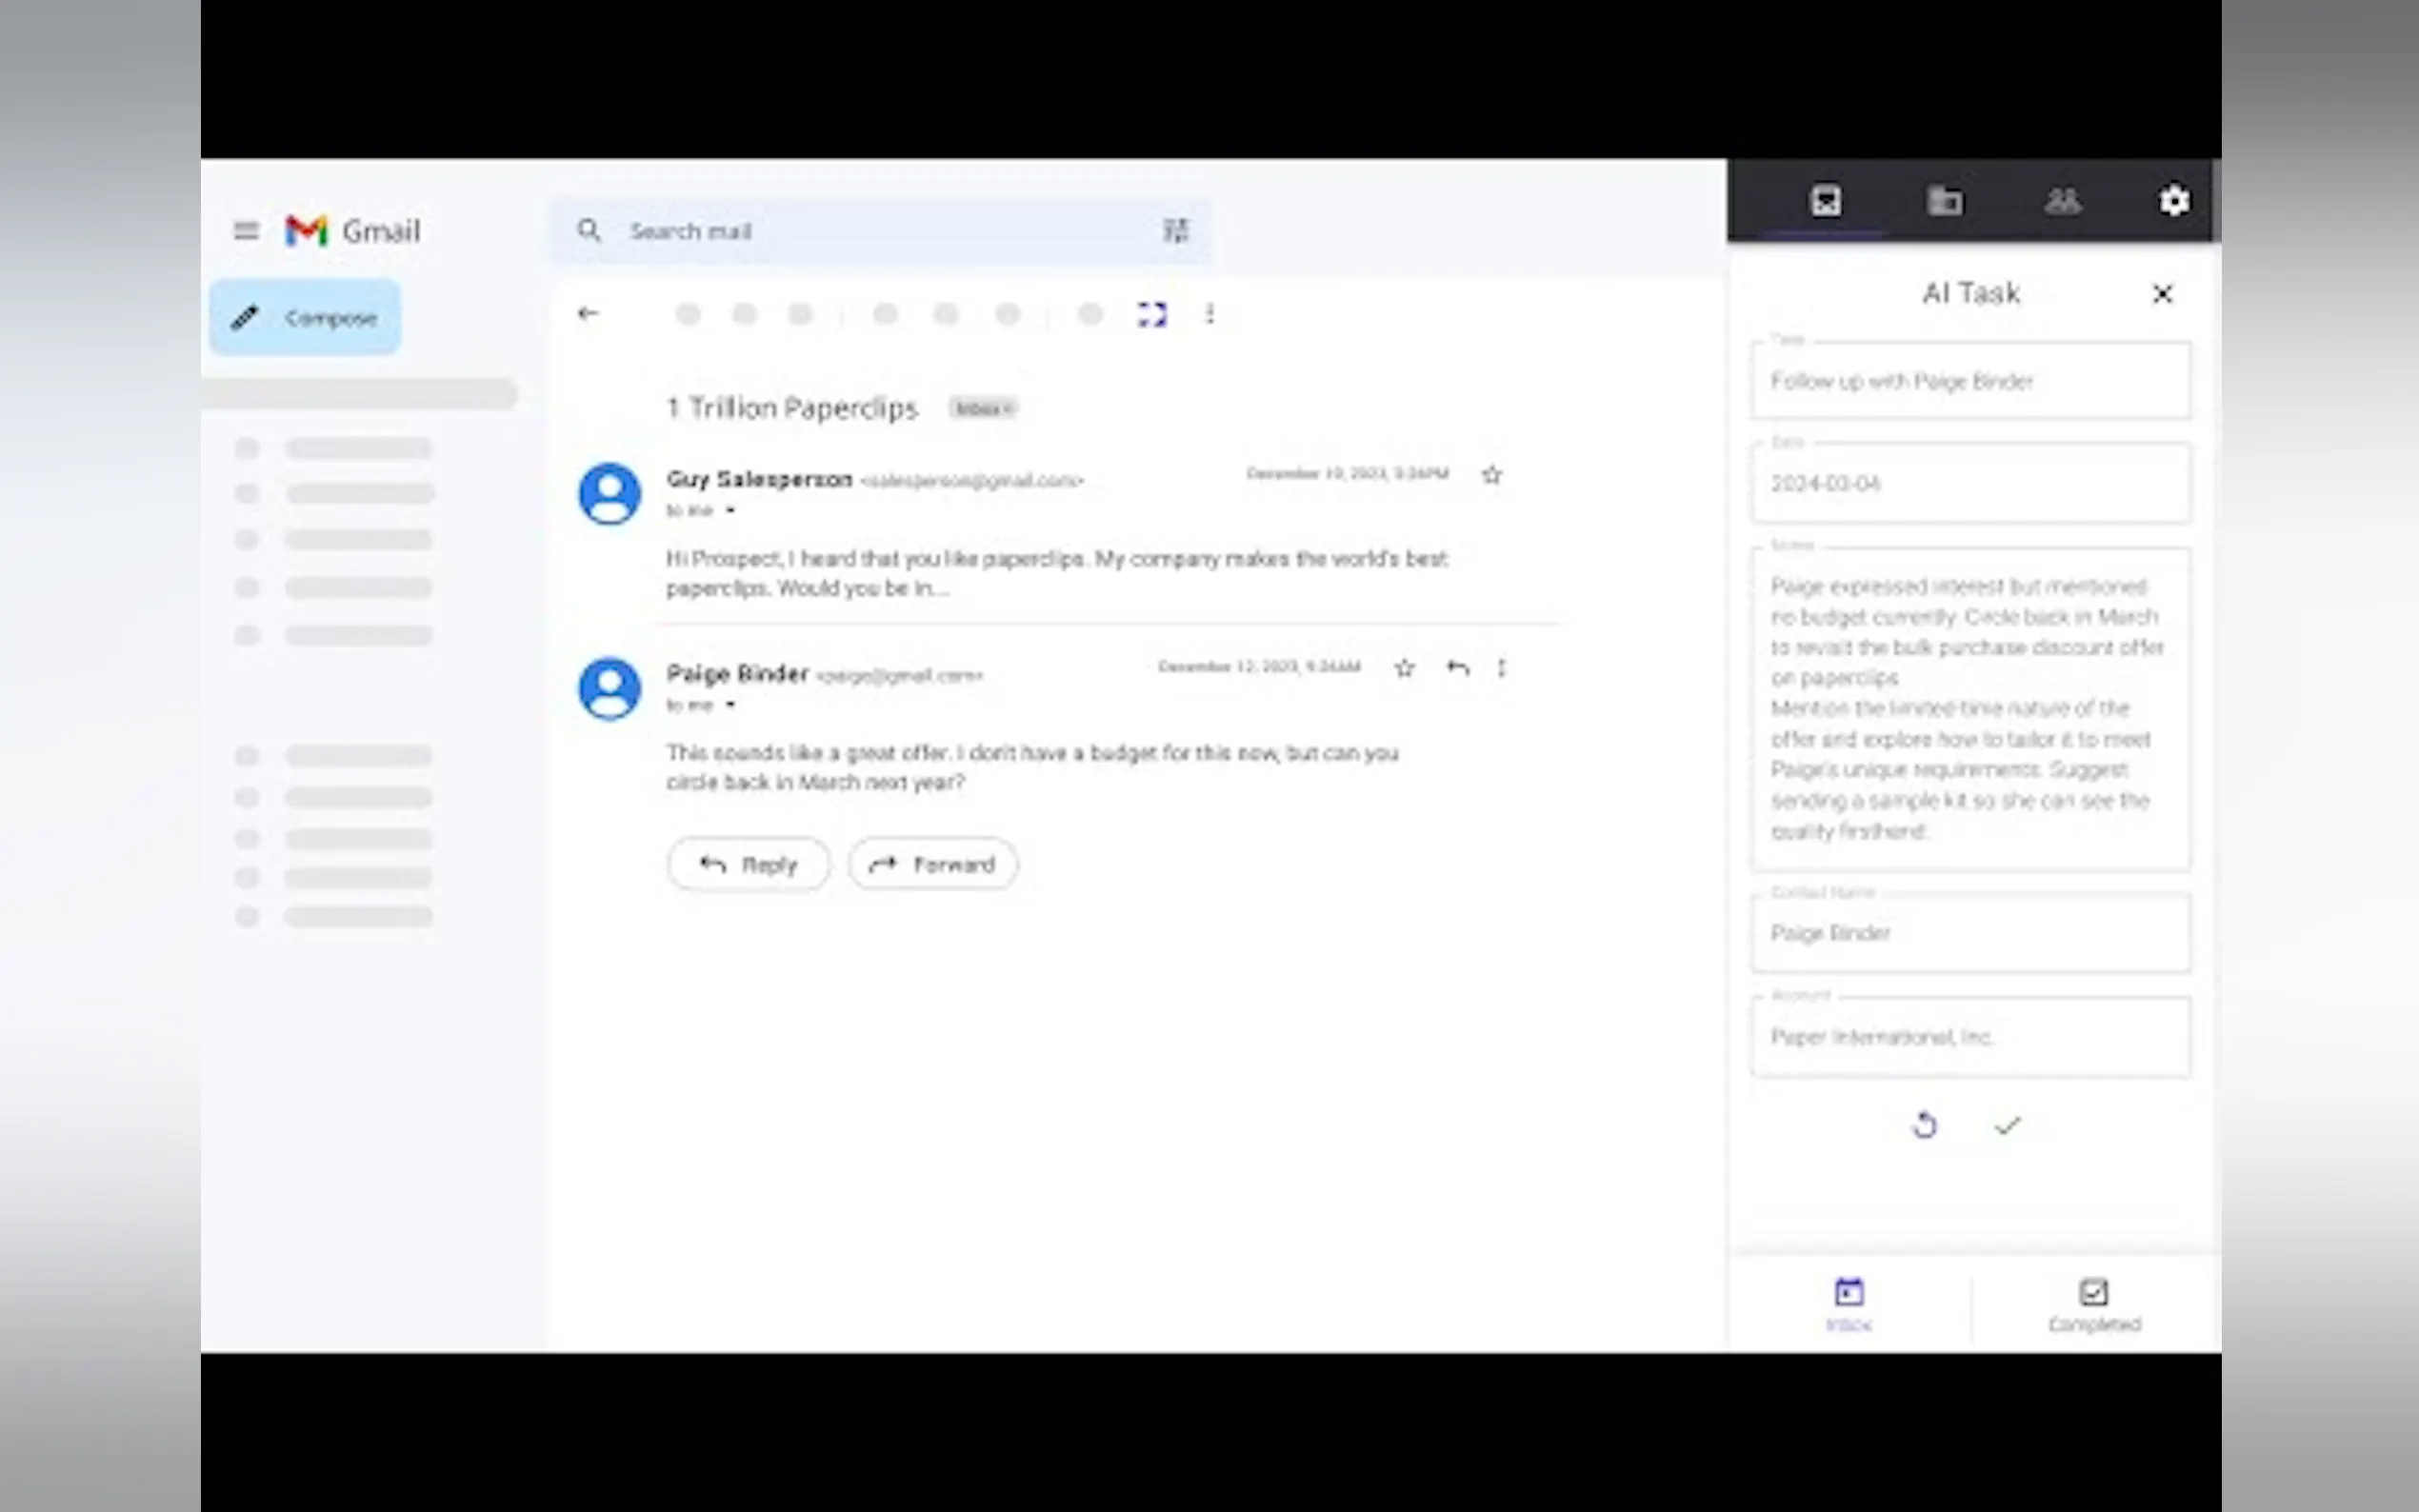The height and width of the screenshot is (1512, 2419).
Task: Click the date field showing 2024-03-04
Action: 1969,484
